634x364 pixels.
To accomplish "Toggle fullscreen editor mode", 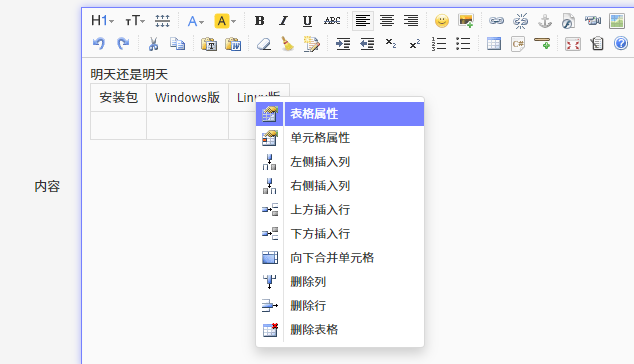I will click(573, 44).
